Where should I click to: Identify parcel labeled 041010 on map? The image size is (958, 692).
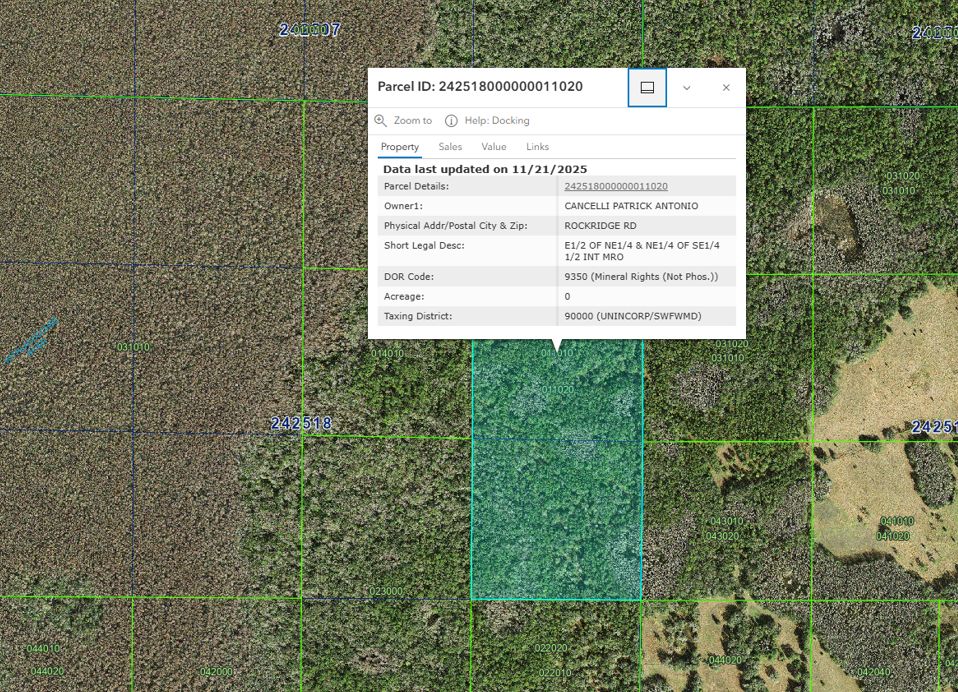(896, 522)
